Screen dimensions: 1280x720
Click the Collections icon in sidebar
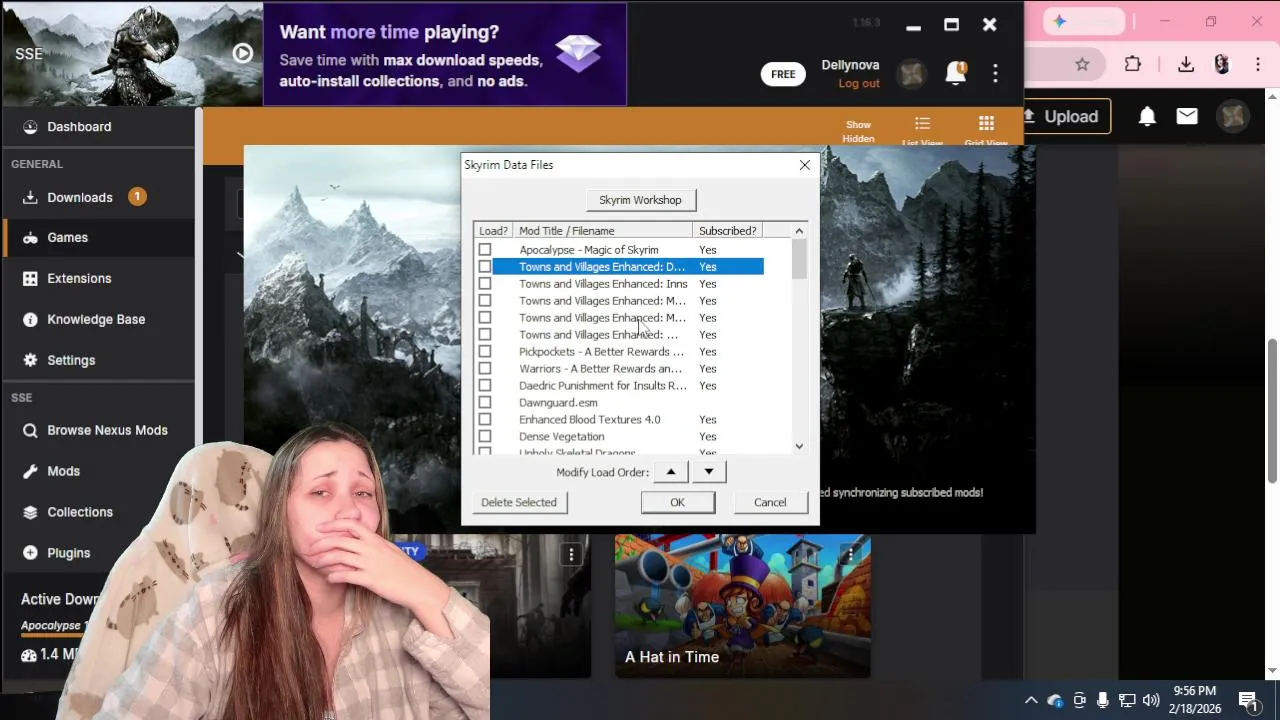pos(30,512)
